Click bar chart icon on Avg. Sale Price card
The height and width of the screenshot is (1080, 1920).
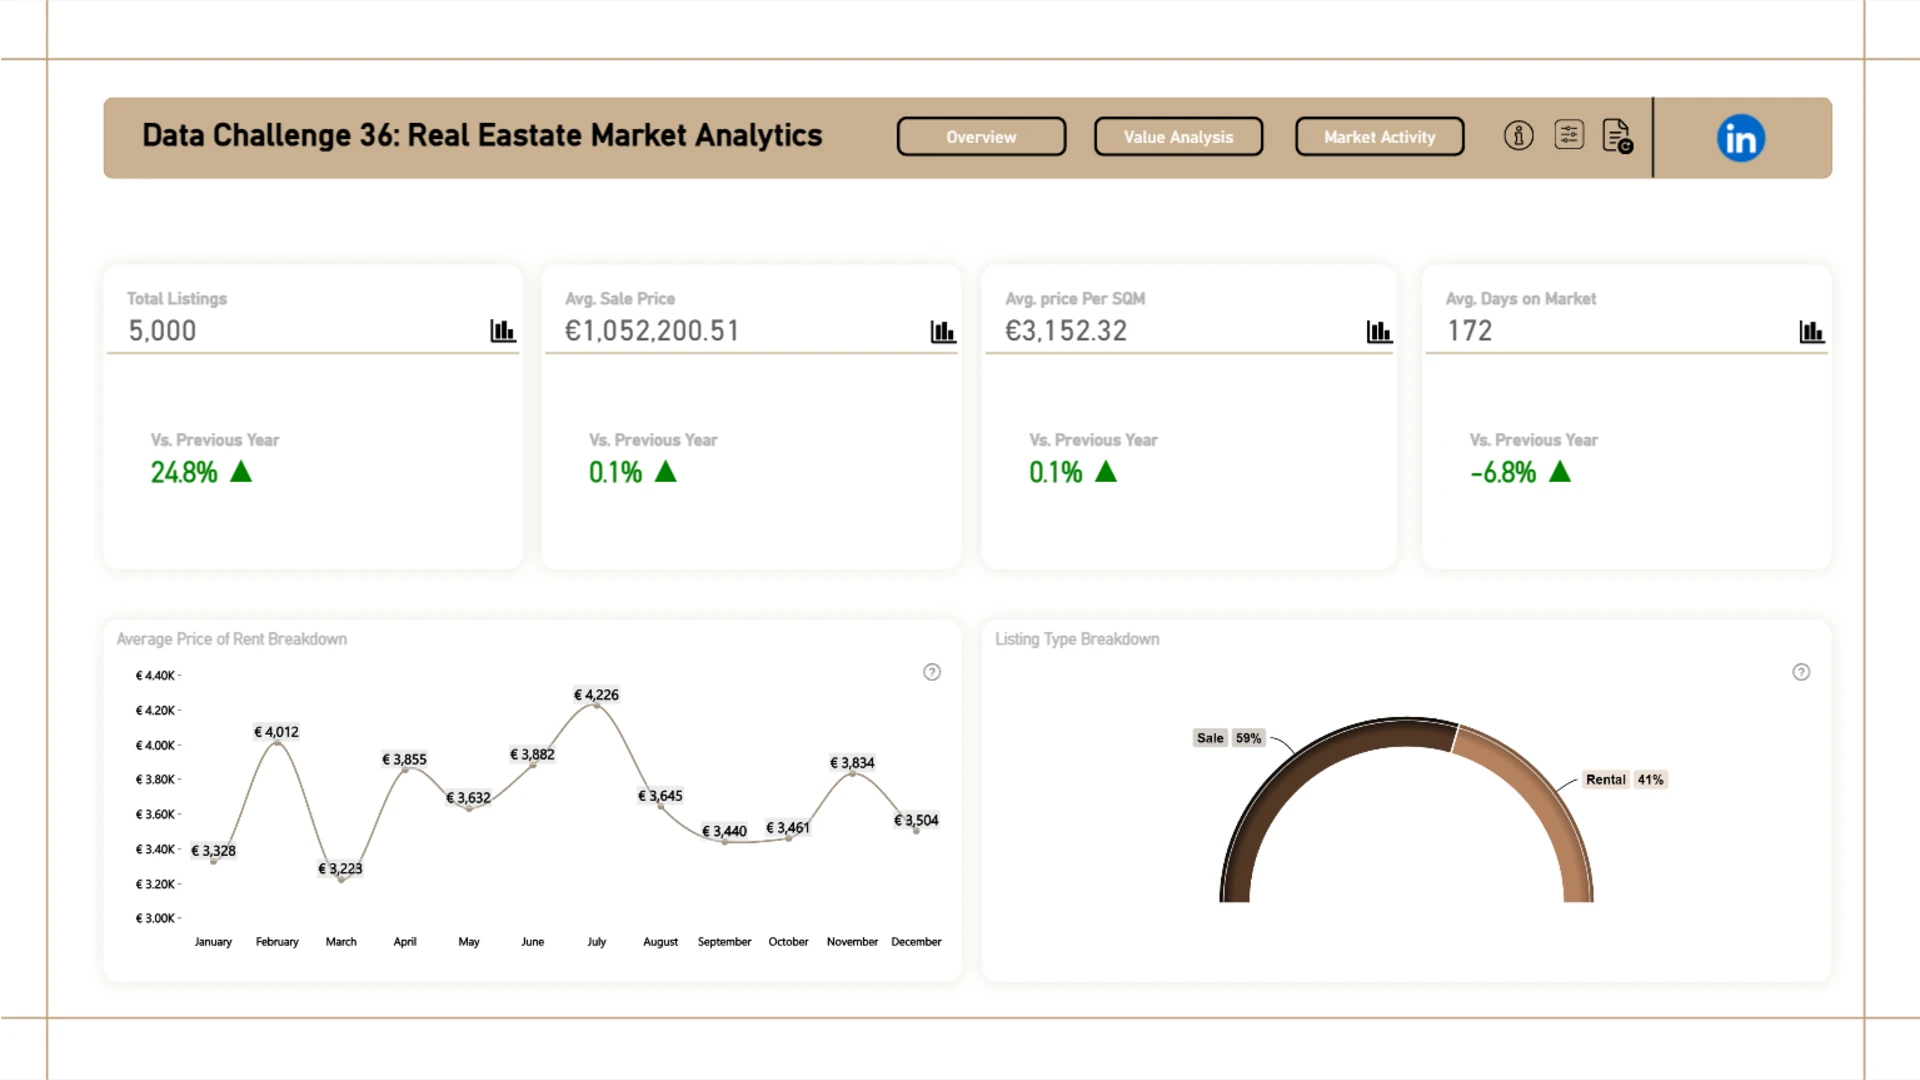point(942,331)
